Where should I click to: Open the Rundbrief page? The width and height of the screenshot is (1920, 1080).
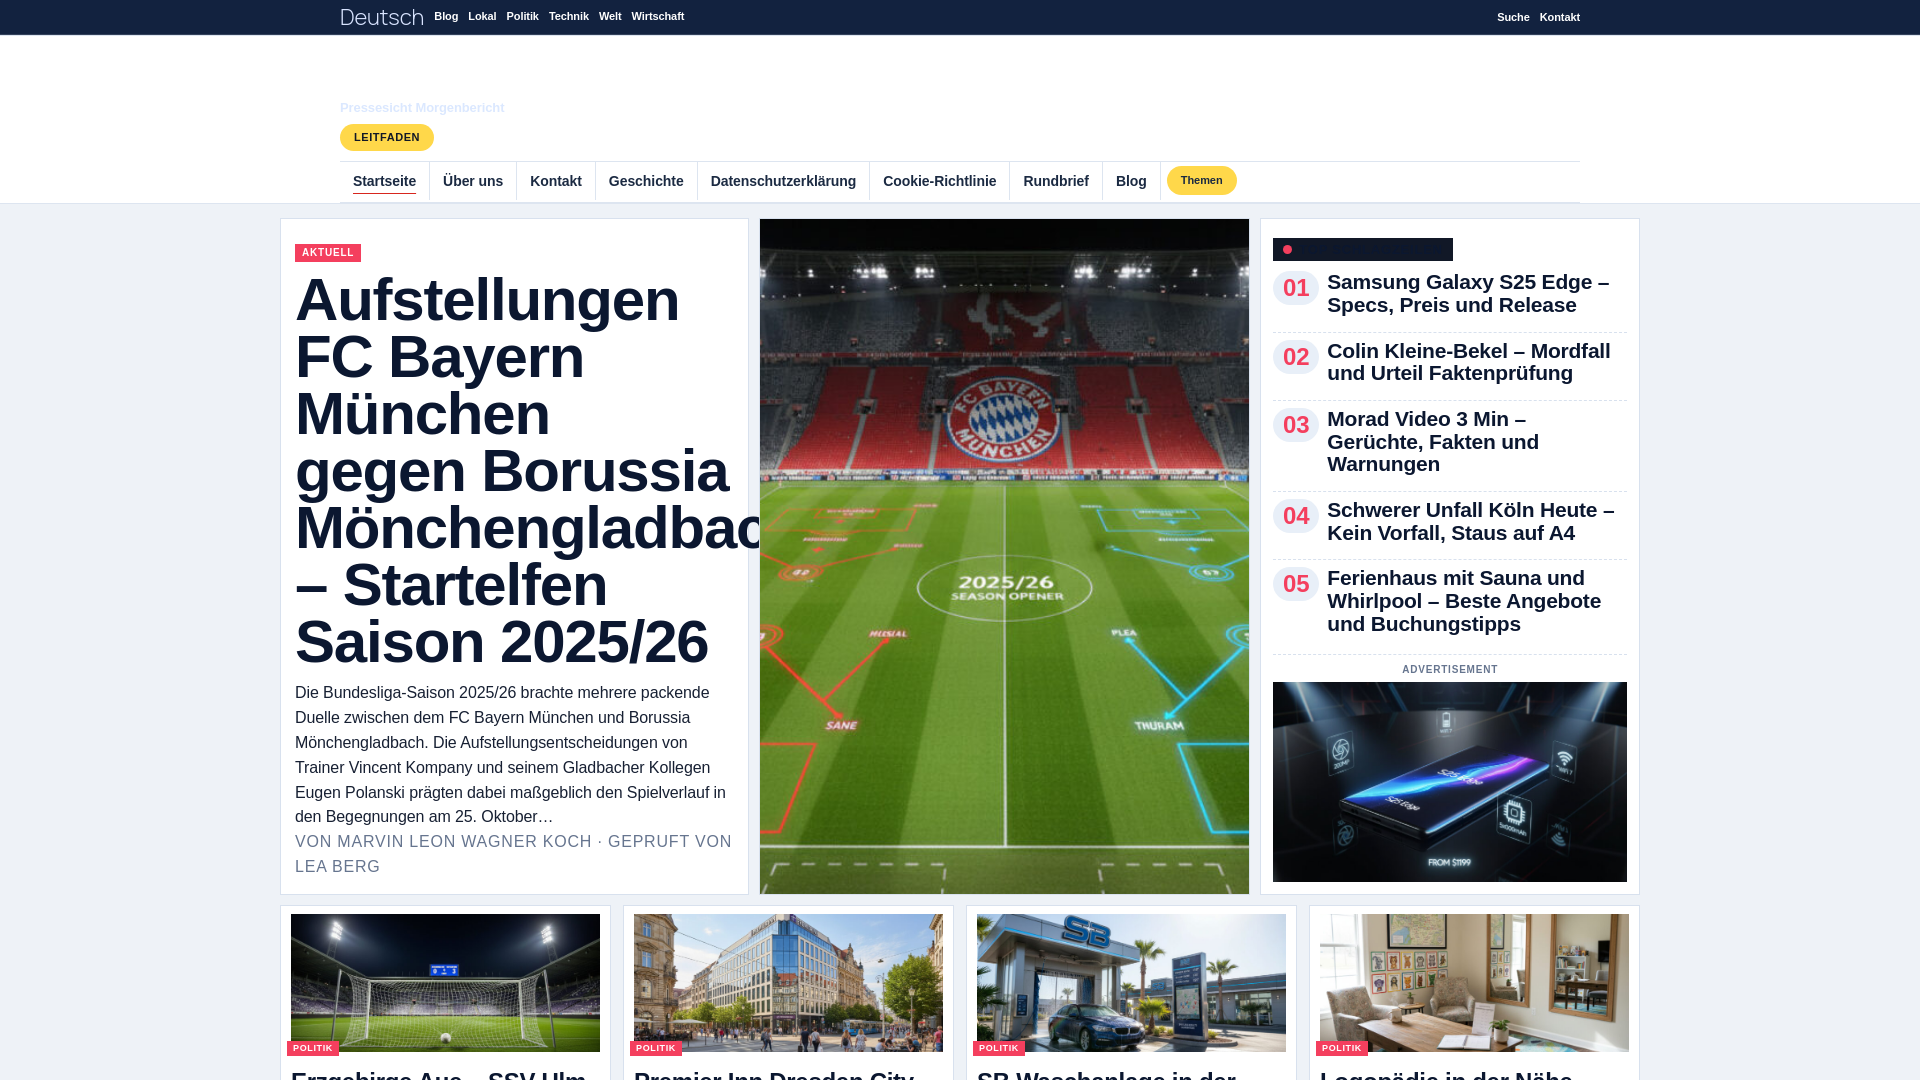point(1056,182)
